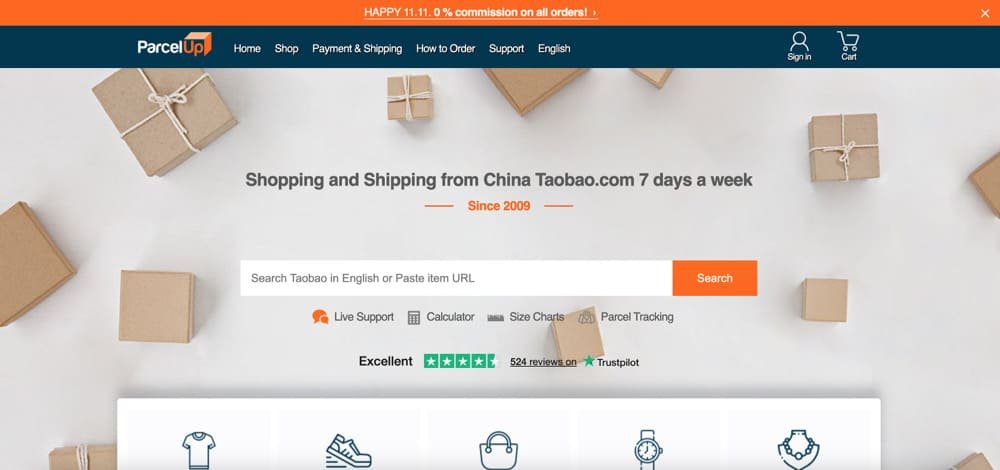The width and height of the screenshot is (1000, 470).
Task: Select the handbag category icon
Action: click(x=498, y=450)
